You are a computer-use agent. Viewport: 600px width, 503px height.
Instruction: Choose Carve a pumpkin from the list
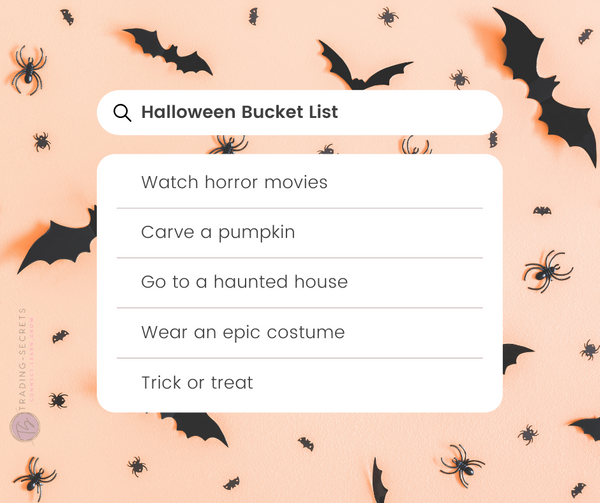point(300,233)
